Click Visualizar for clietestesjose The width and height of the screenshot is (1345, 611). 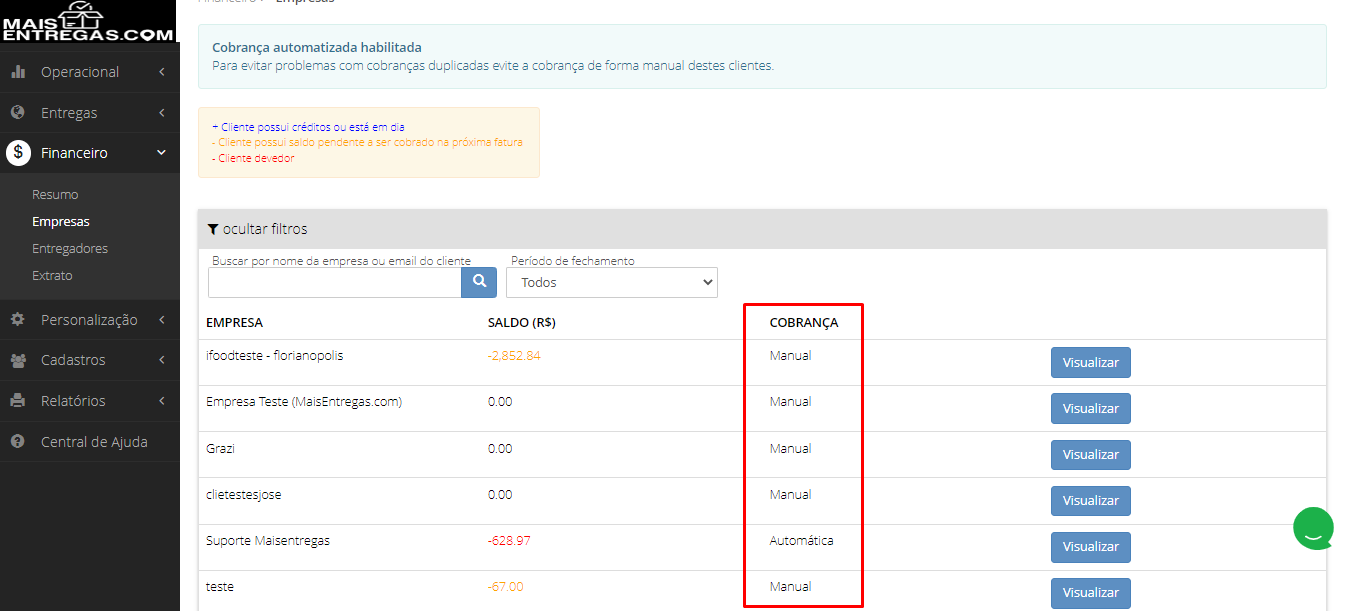point(1091,500)
